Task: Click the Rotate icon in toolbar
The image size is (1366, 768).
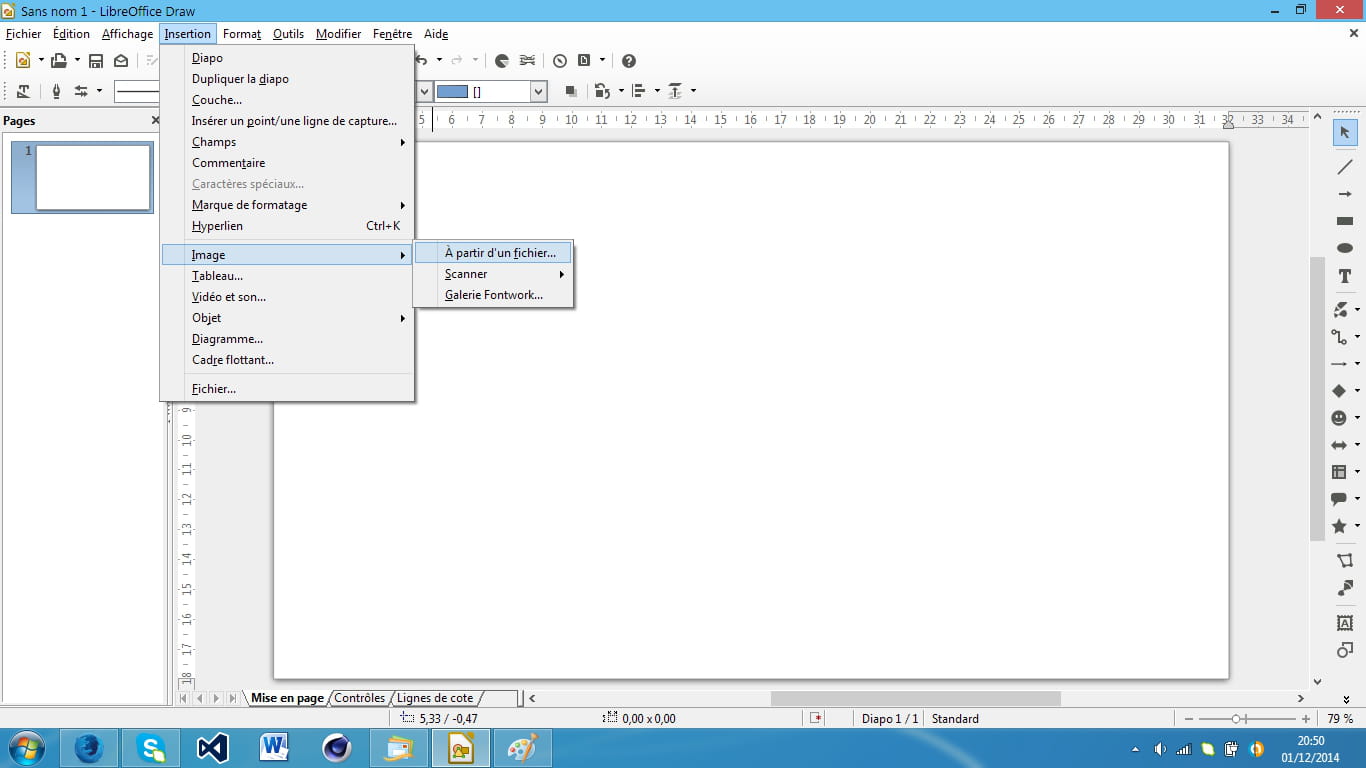Action: pos(602,91)
